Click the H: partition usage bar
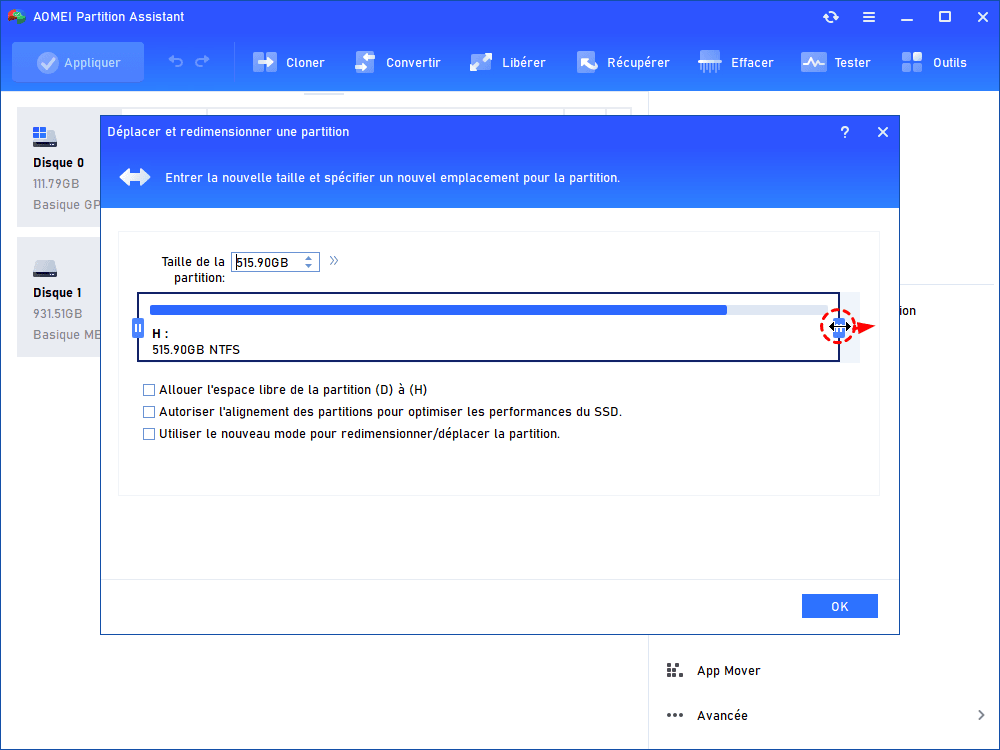The height and width of the screenshot is (750, 1000). [489, 310]
